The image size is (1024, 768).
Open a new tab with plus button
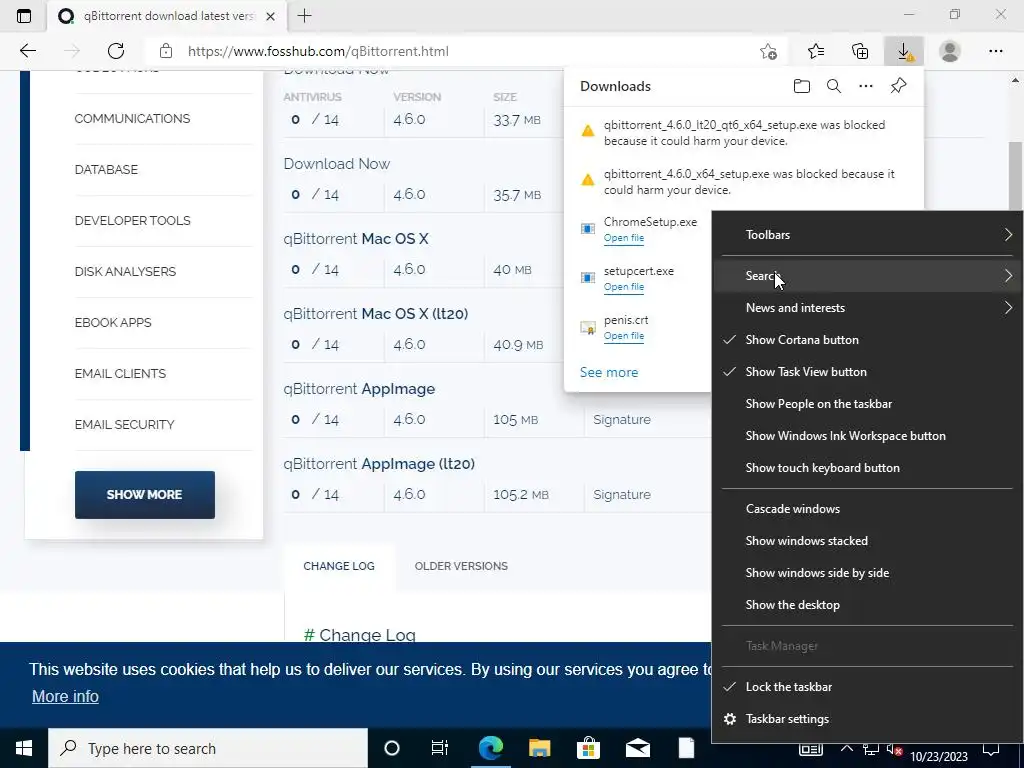(304, 16)
